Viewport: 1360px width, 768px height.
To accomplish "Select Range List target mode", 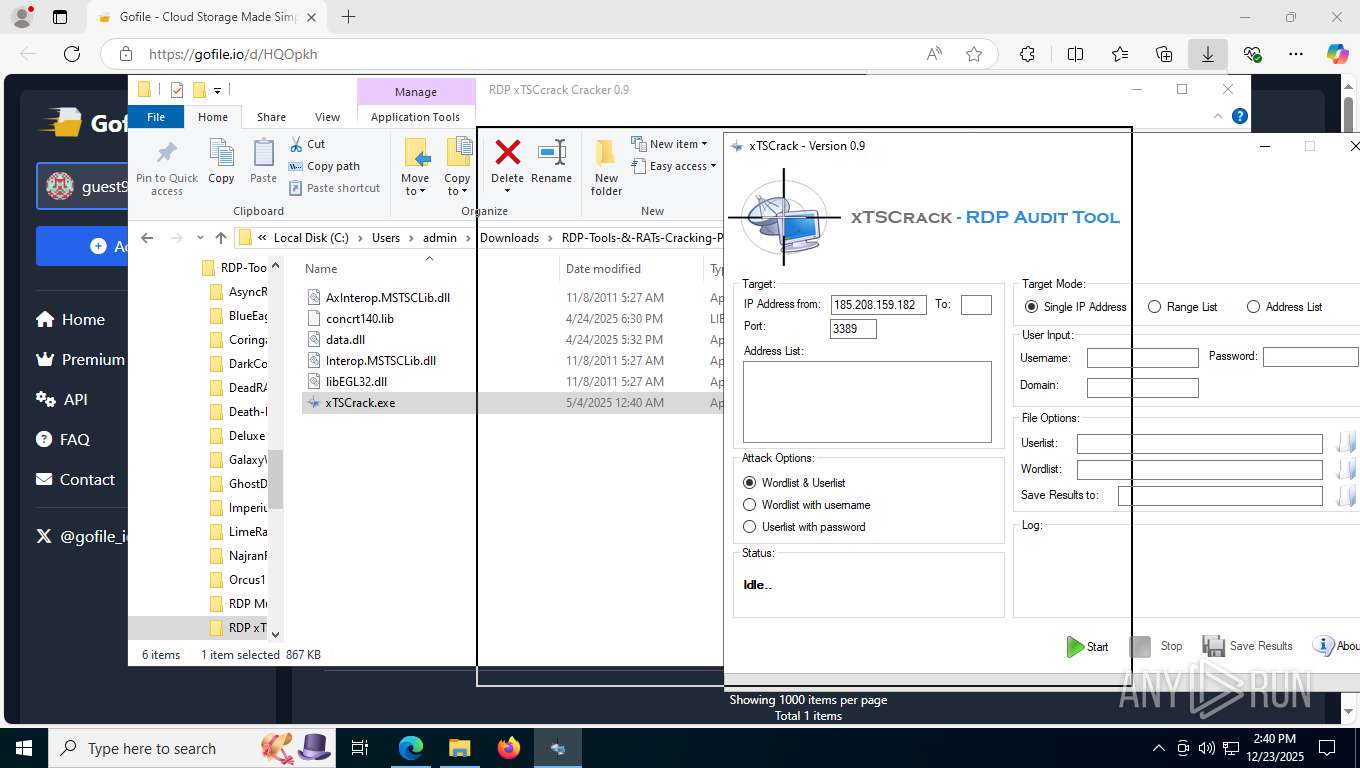I will tap(1183, 307).
